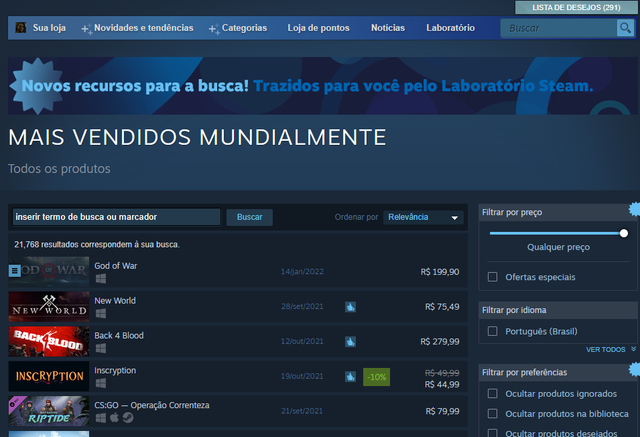Image resolution: width=640 pixels, height=437 pixels.
Task: Expand VER TODOS language list
Action: [605, 350]
